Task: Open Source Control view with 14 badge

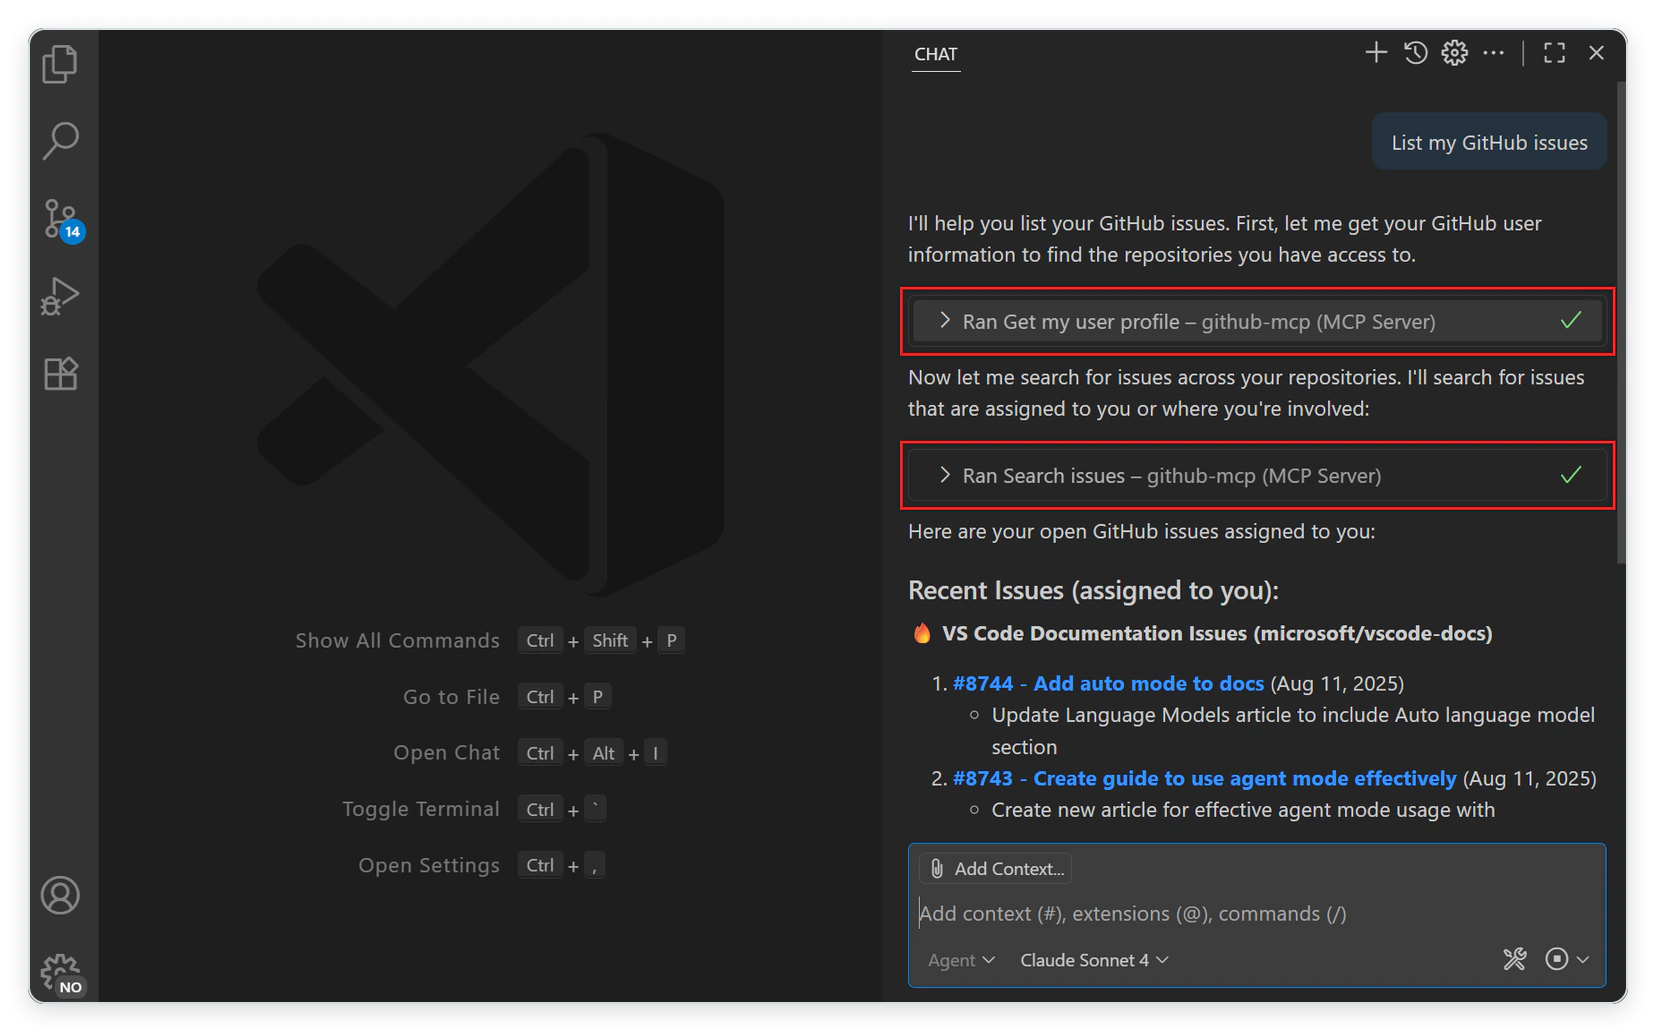Action: pyautogui.click(x=62, y=219)
